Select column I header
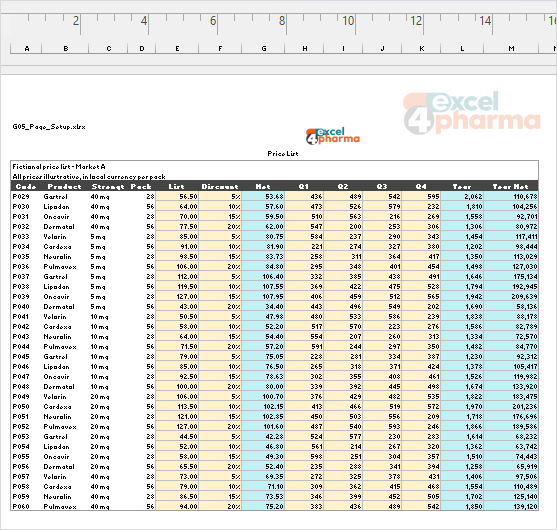 tap(343, 48)
